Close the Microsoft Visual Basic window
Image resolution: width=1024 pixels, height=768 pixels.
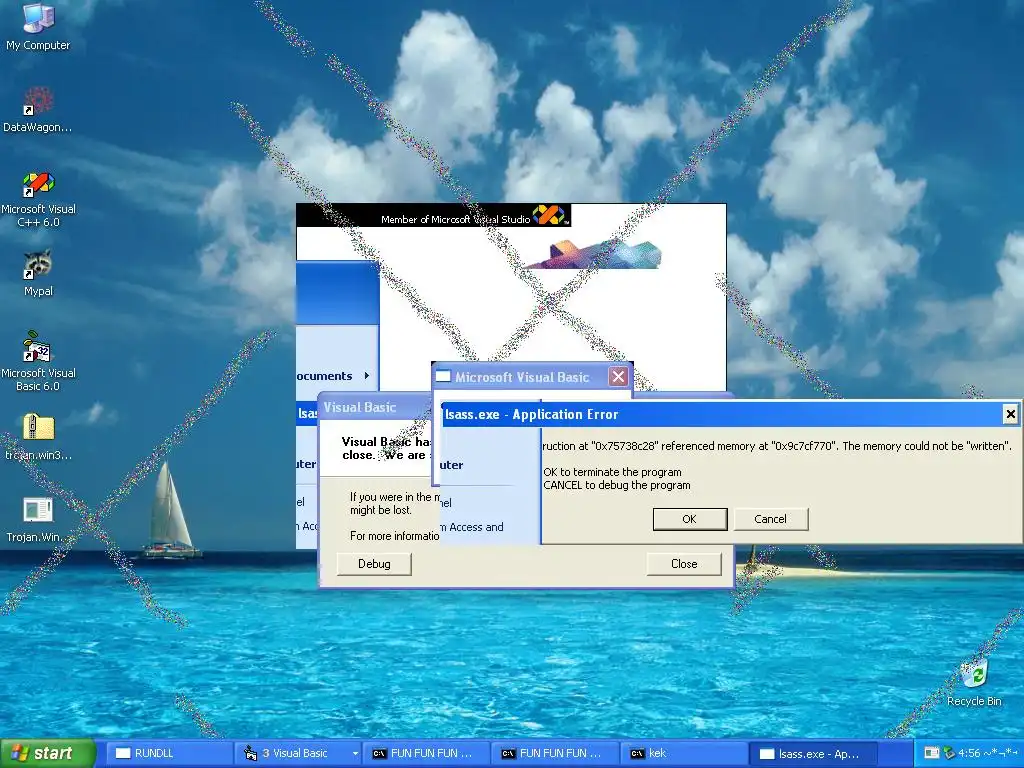[x=618, y=377]
